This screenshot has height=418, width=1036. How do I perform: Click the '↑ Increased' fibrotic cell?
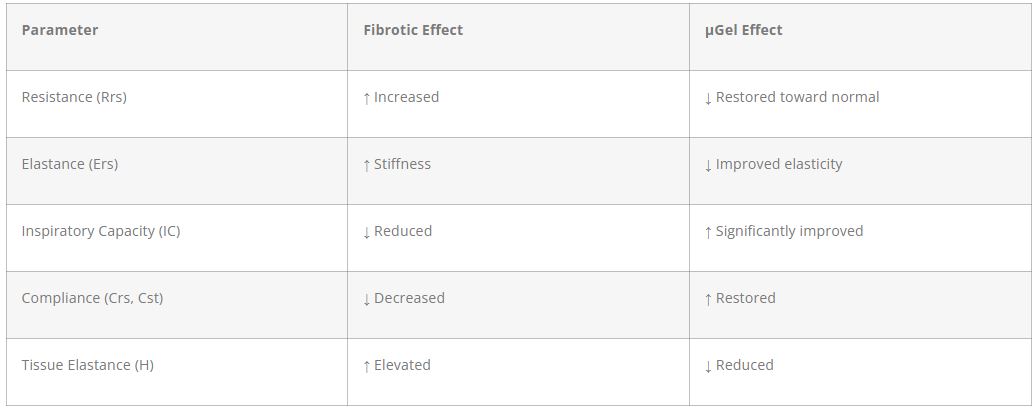coord(401,97)
